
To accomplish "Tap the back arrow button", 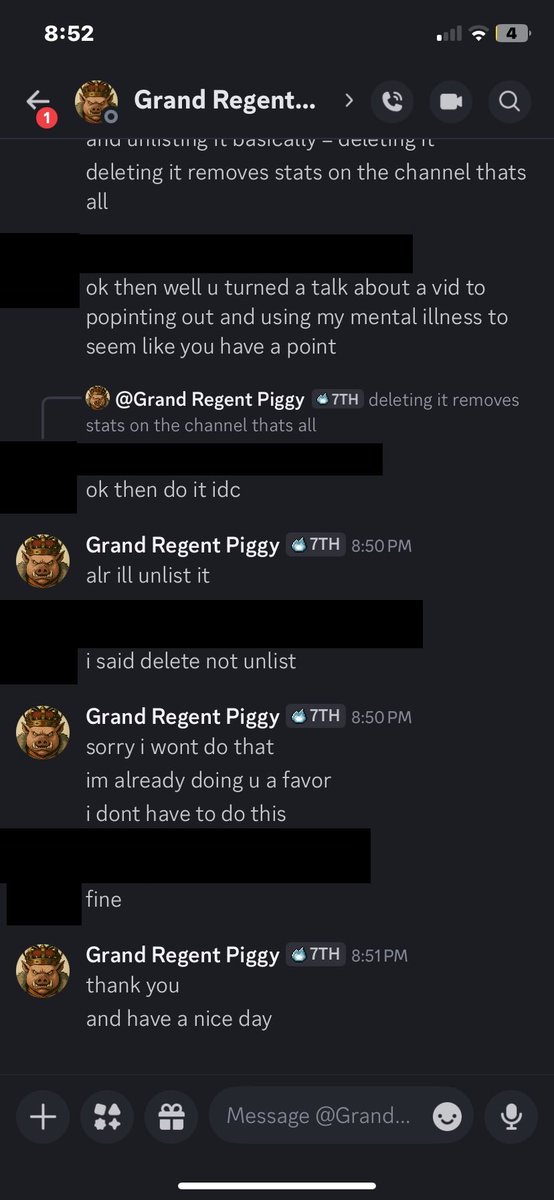I will (38, 101).
